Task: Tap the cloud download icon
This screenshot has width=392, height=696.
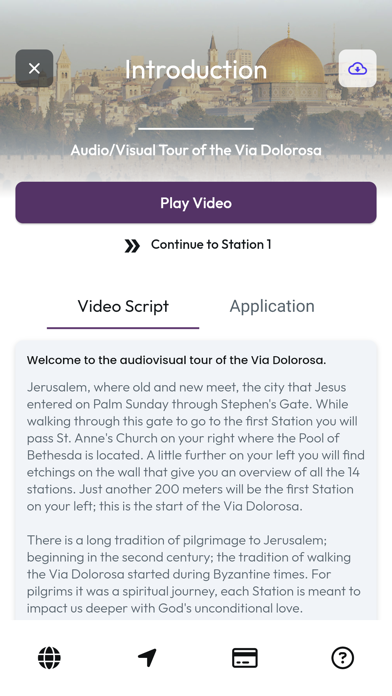Action: pyautogui.click(x=357, y=68)
